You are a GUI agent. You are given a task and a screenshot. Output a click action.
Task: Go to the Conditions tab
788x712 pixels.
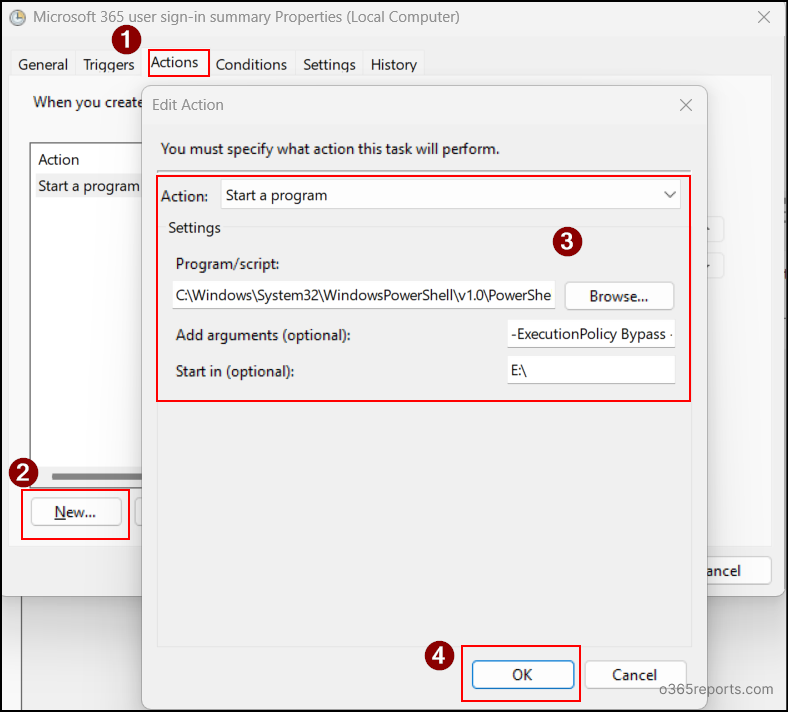(251, 64)
